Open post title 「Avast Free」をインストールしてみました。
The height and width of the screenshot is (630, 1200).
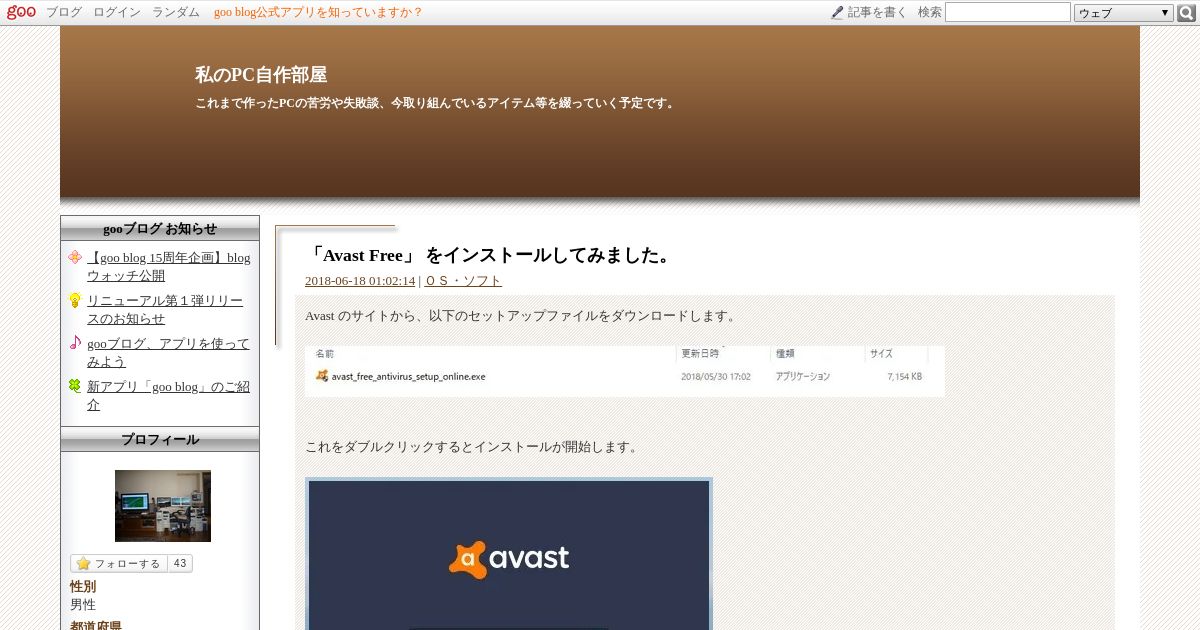click(488, 255)
